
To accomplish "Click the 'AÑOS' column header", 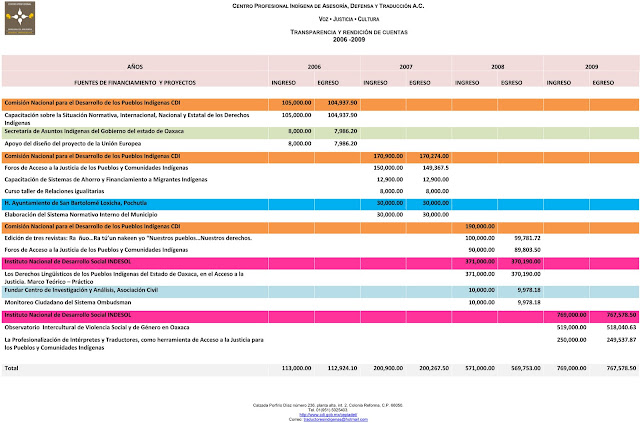I will (135, 67).
